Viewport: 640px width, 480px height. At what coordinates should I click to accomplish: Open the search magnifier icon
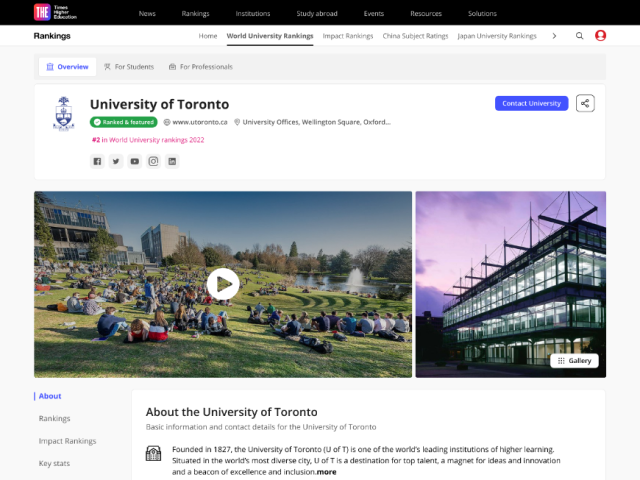point(579,36)
